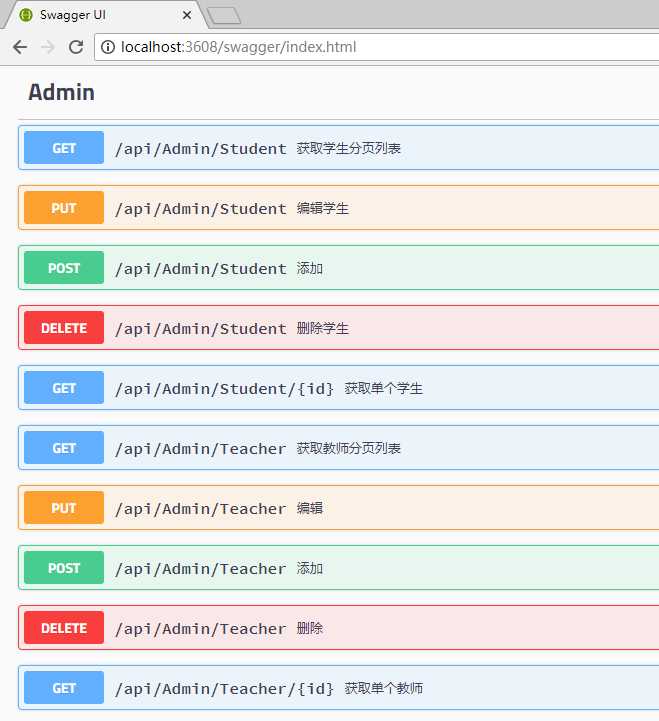Click GET badge for /api/Admin/Teacher/{id}
This screenshot has width=659, height=721.
tap(64, 688)
